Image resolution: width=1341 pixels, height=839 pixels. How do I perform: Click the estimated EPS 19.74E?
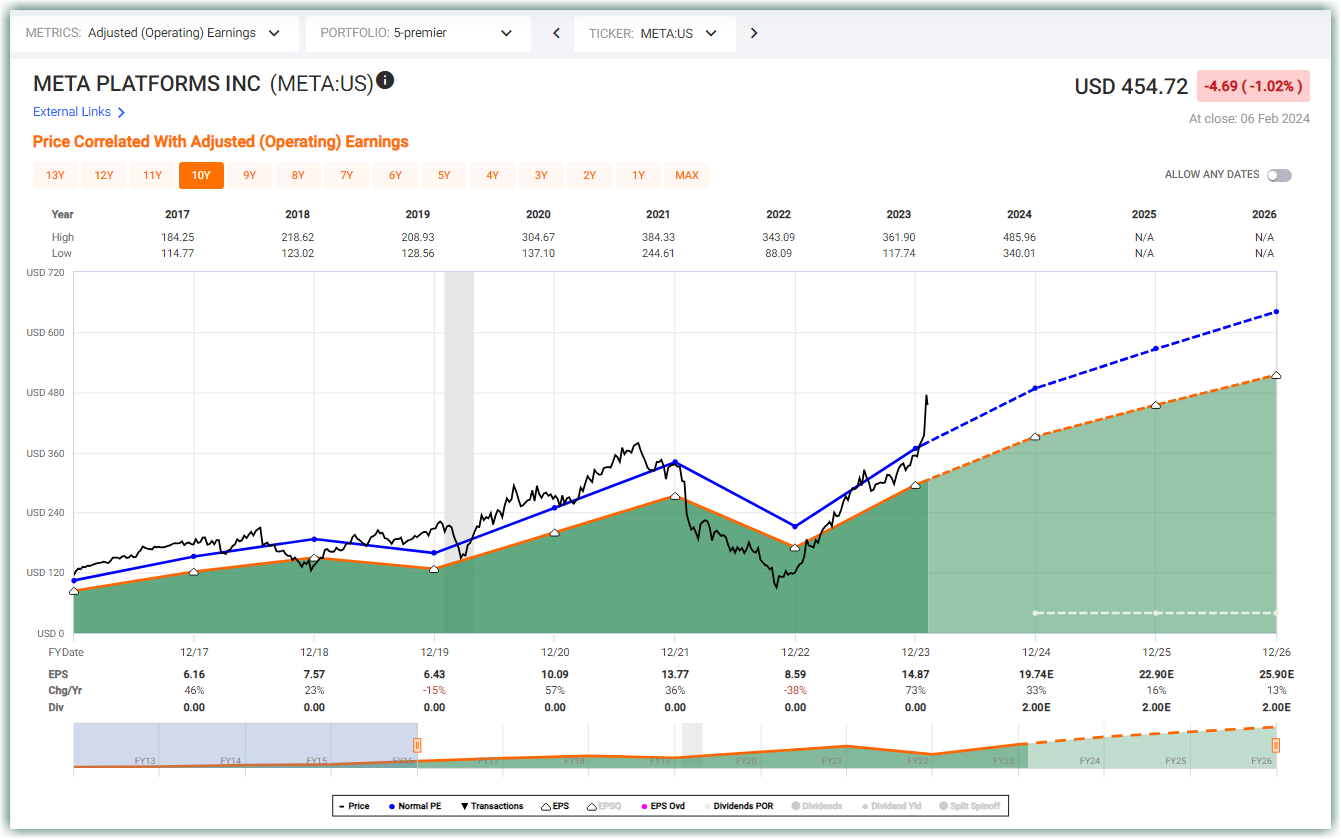tap(1035, 674)
